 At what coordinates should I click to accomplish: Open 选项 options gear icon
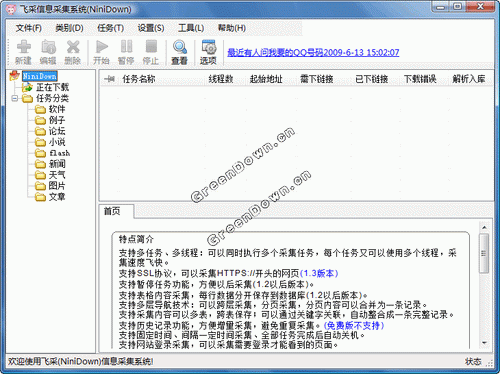coord(209,47)
